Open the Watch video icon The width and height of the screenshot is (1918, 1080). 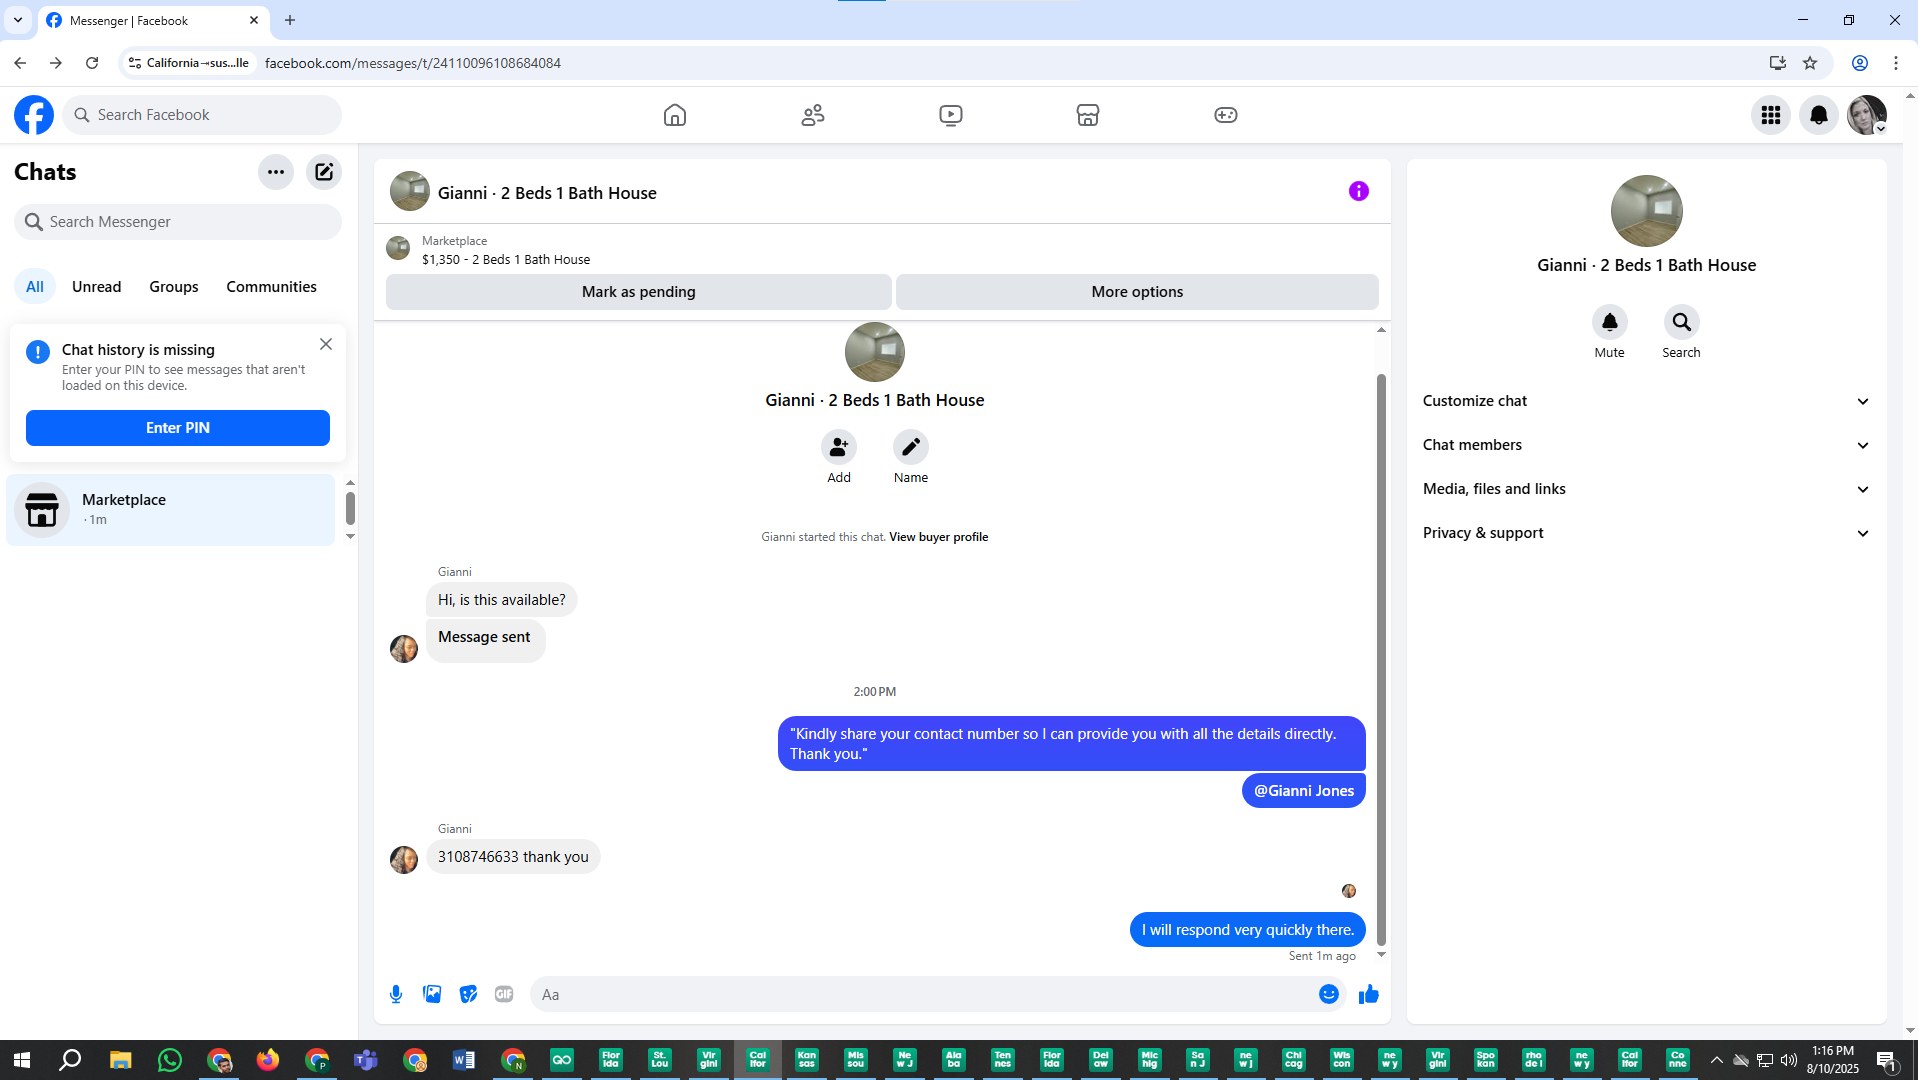[x=951, y=115]
